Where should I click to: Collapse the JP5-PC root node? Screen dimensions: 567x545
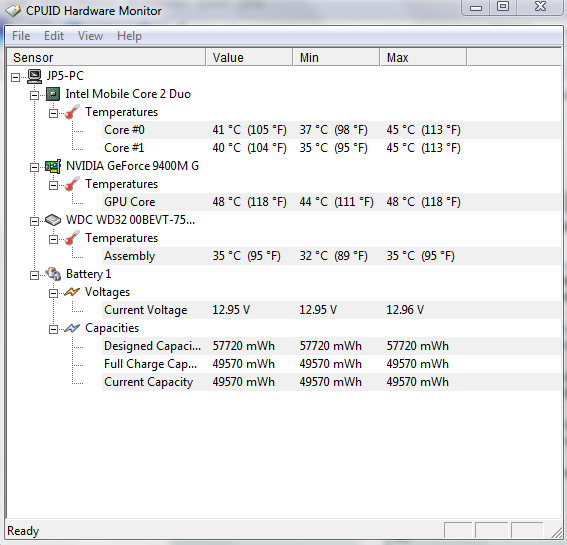pyautogui.click(x=15, y=77)
